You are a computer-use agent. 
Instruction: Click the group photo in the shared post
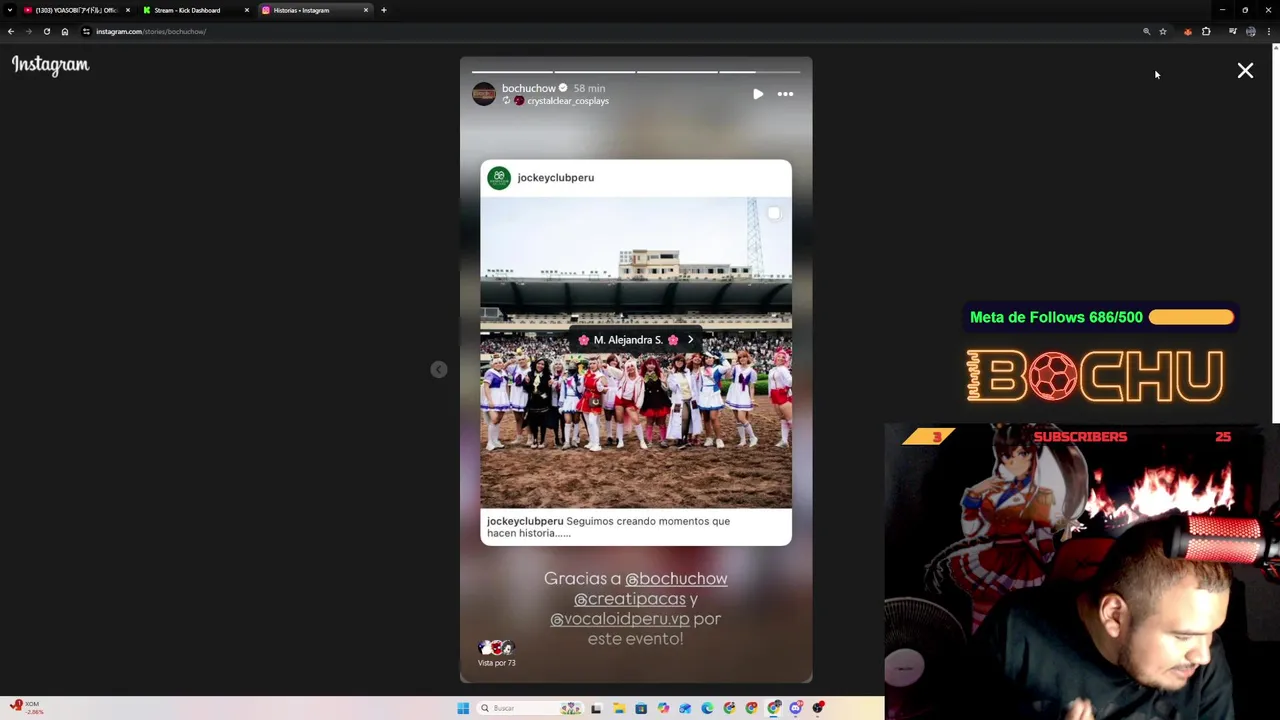(x=636, y=353)
